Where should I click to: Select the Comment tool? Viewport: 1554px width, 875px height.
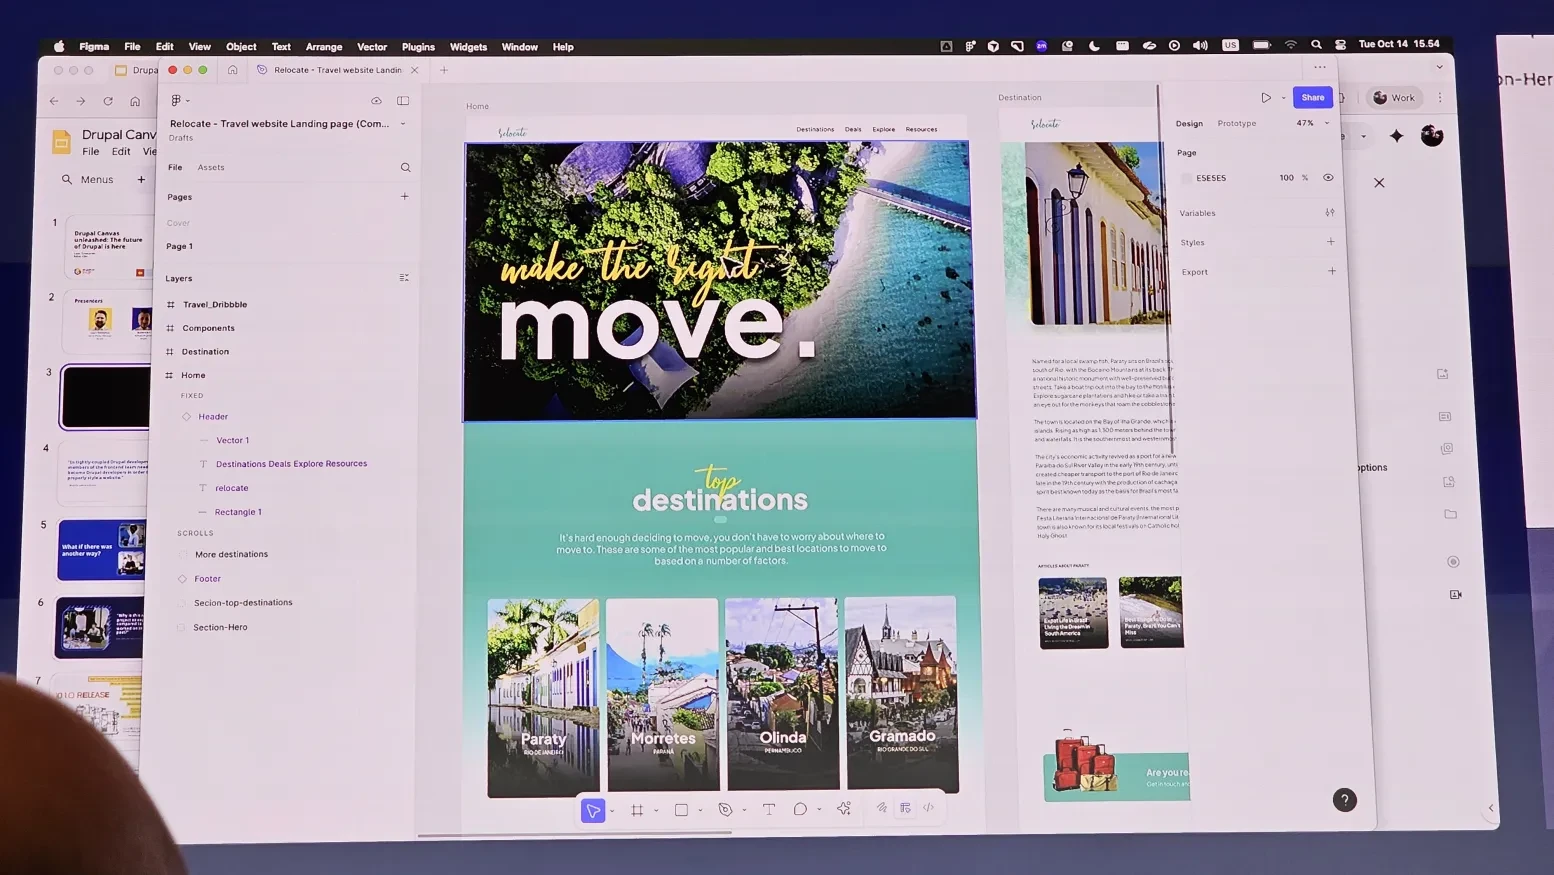[800, 810]
